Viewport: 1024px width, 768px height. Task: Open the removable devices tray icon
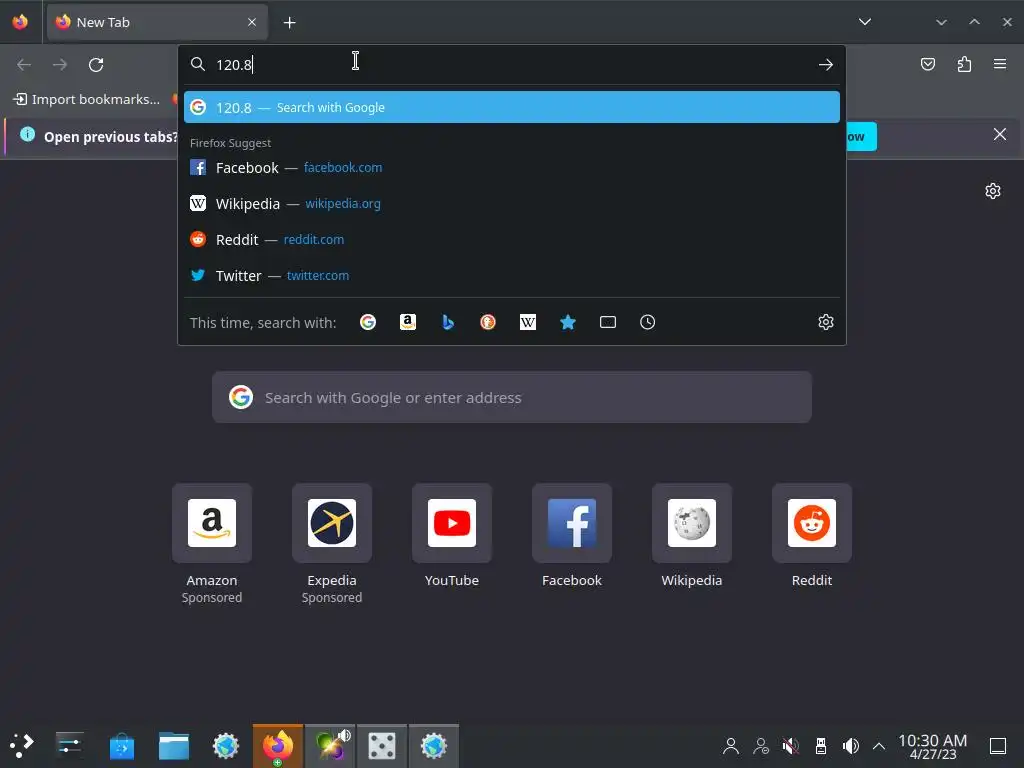[821, 746]
